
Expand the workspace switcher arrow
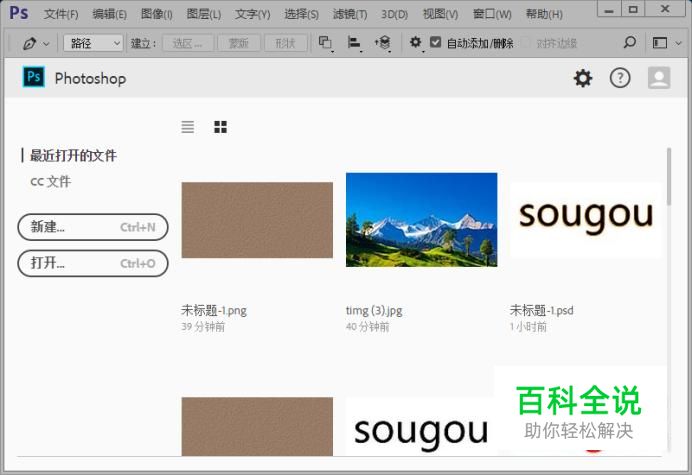[679, 43]
